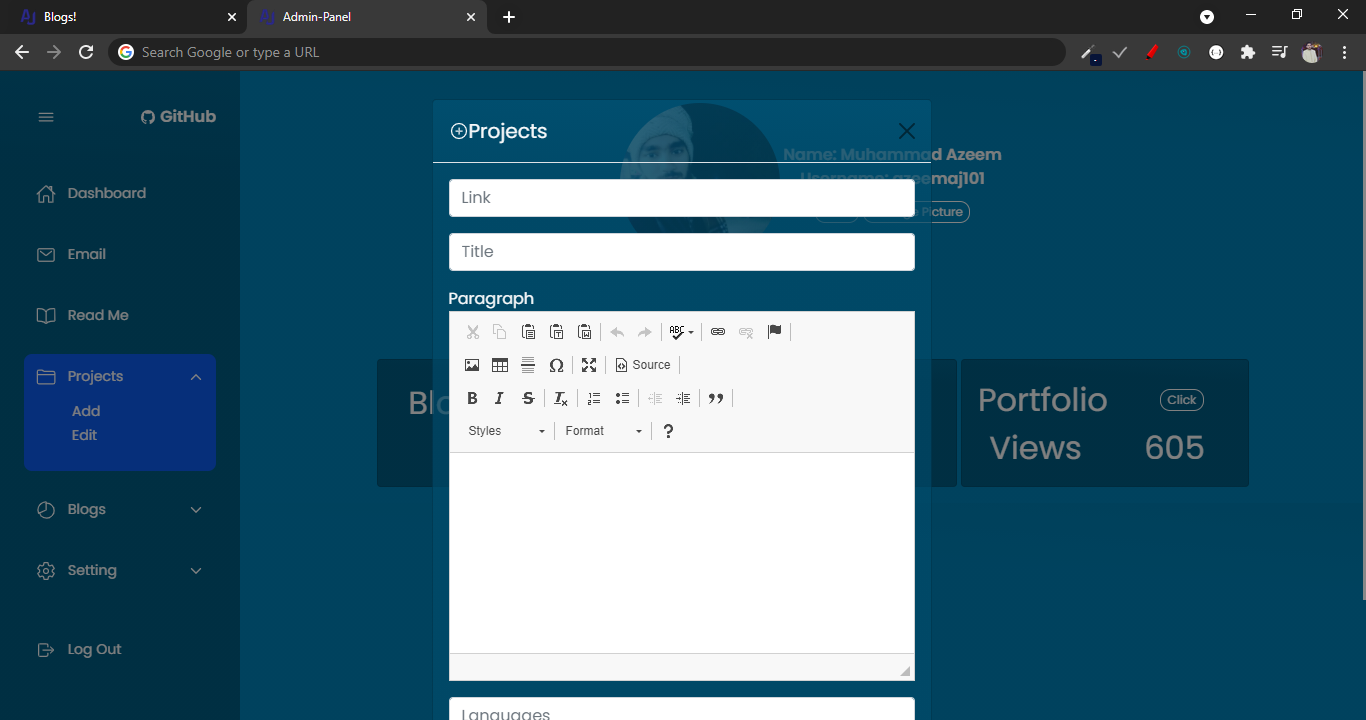1366x720 pixels.
Task: Open the browser Extensions puzzle icon
Action: pos(1247,52)
